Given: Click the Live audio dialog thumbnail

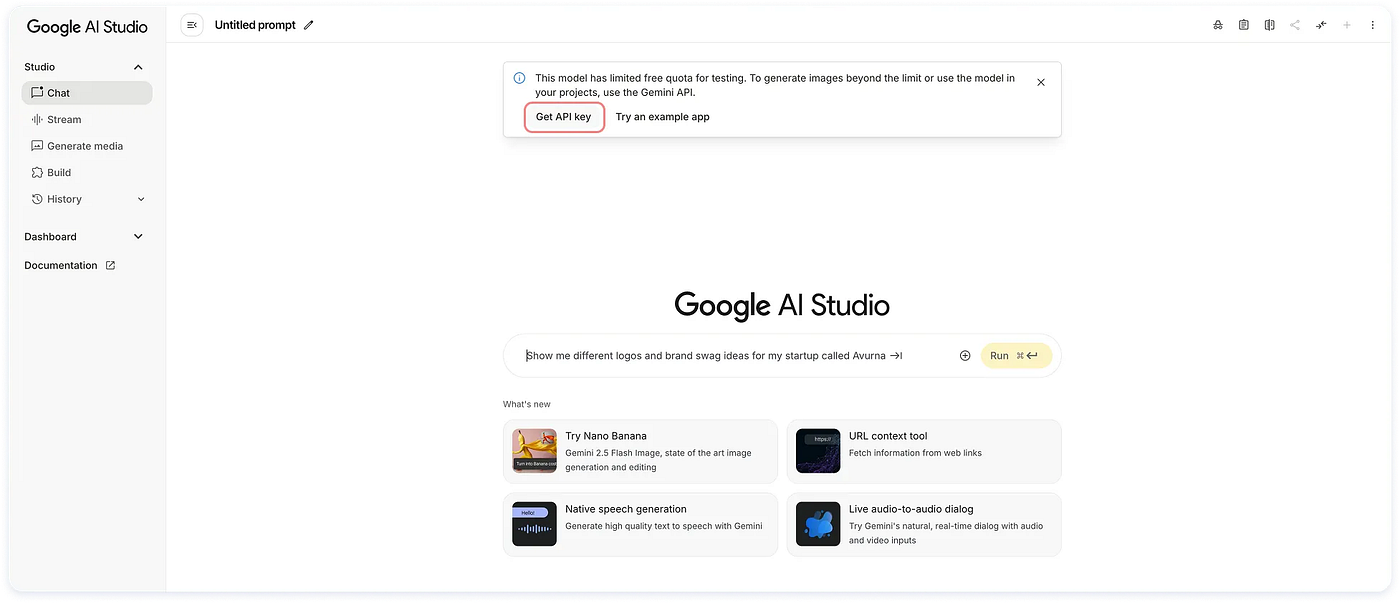Looking at the screenshot, I should point(818,524).
